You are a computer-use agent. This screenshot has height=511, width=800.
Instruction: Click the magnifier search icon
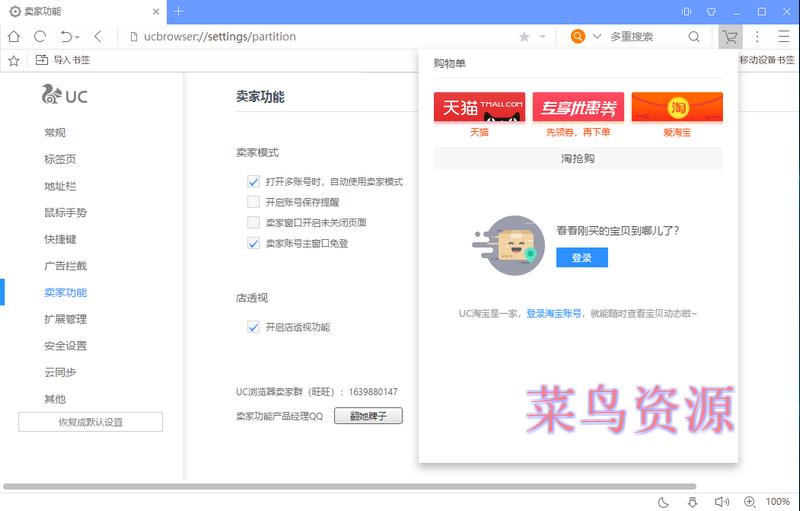pyautogui.click(x=694, y=37)
